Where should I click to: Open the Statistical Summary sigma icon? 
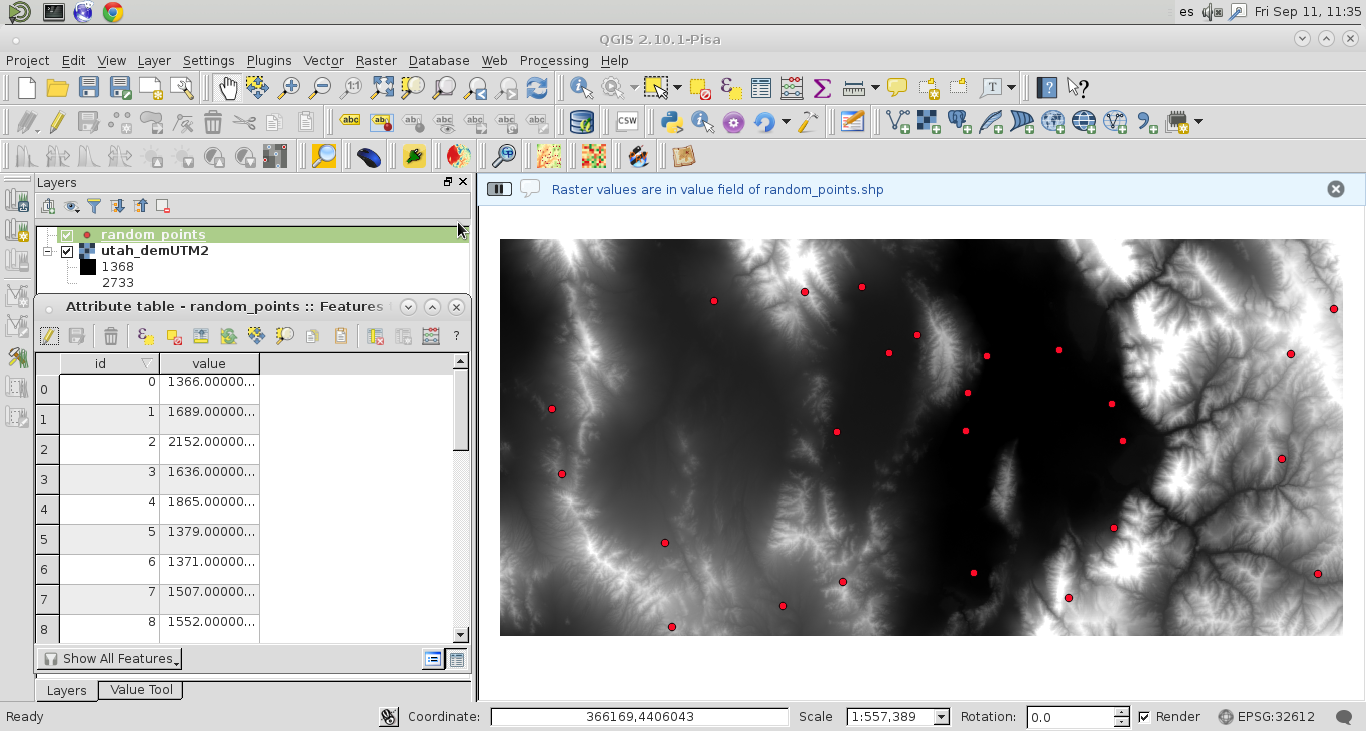(x=822, y=88)
